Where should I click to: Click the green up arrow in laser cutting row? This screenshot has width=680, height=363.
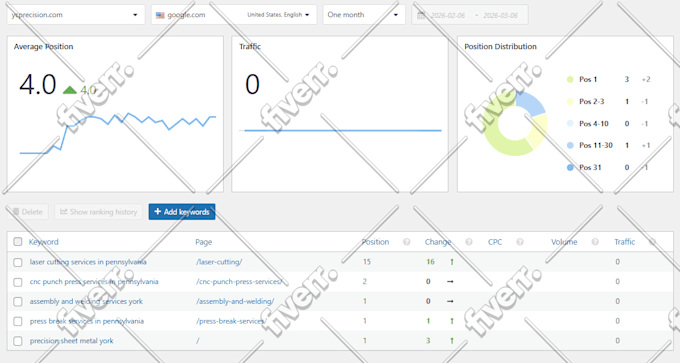point(452,262)
